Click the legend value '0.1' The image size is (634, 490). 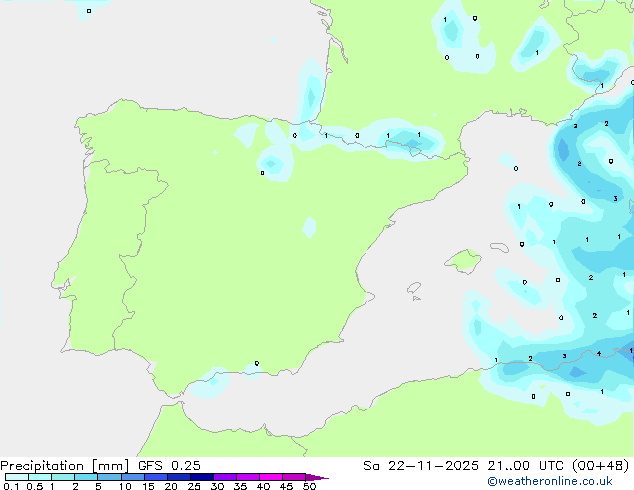pyautogui.click(x=11, y=486)
